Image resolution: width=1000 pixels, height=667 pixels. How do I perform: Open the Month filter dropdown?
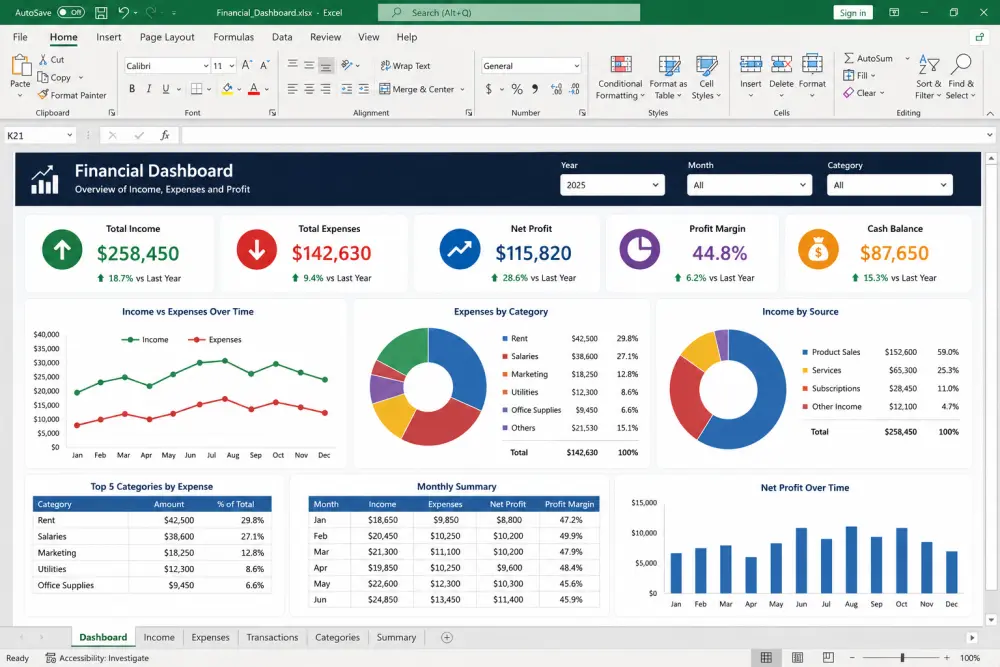pos(749,185)
